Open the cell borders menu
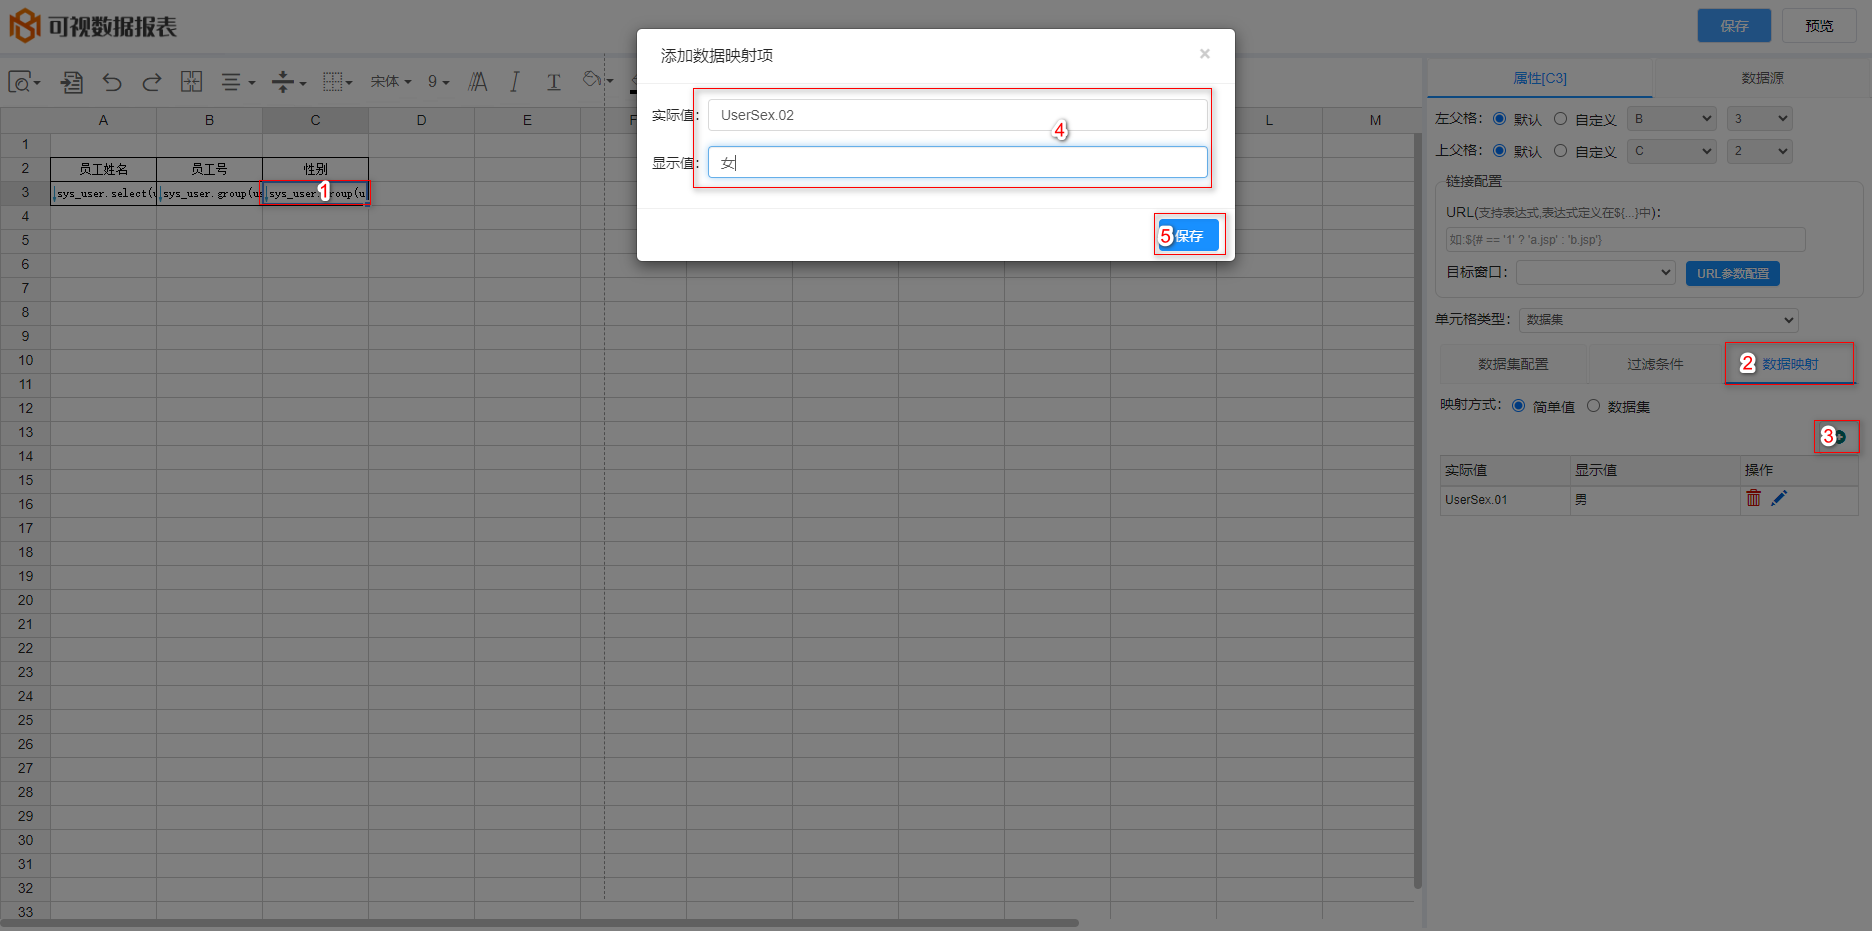Screen dimensions: 1872x931 click(338, 82)
